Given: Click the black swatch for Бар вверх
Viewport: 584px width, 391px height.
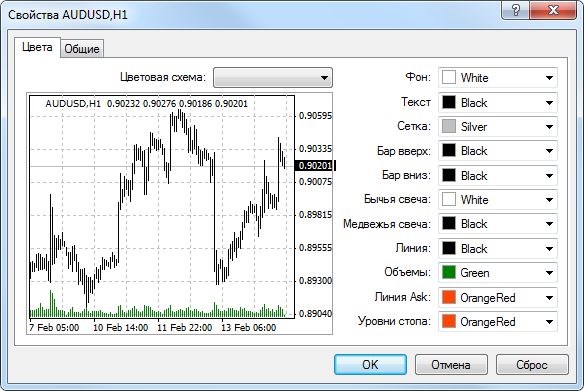Looking at the screenshot, I should point(449,150).
